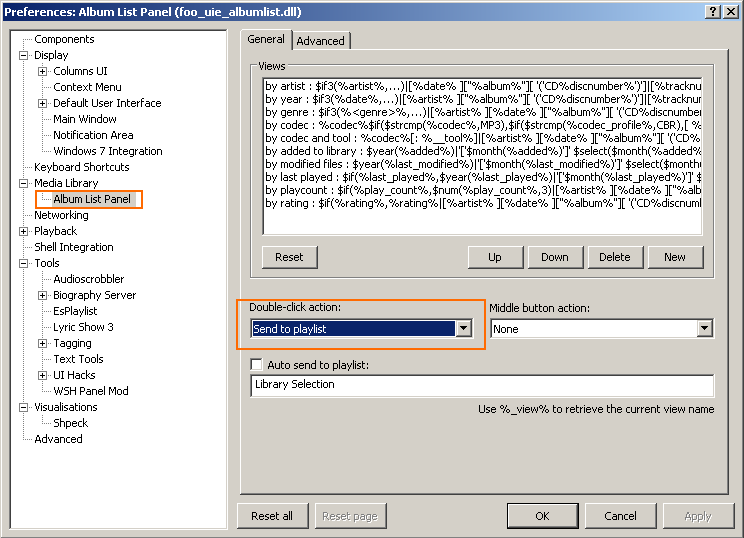
Task: Open the Middle button action dropdown
Action: click(x=704, y=329)
